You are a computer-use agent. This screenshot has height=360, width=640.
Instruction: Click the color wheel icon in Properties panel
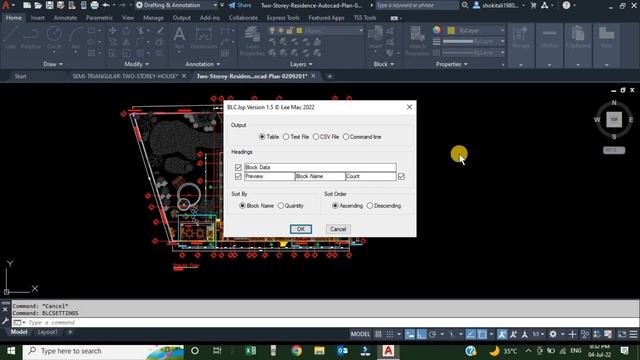437,30
